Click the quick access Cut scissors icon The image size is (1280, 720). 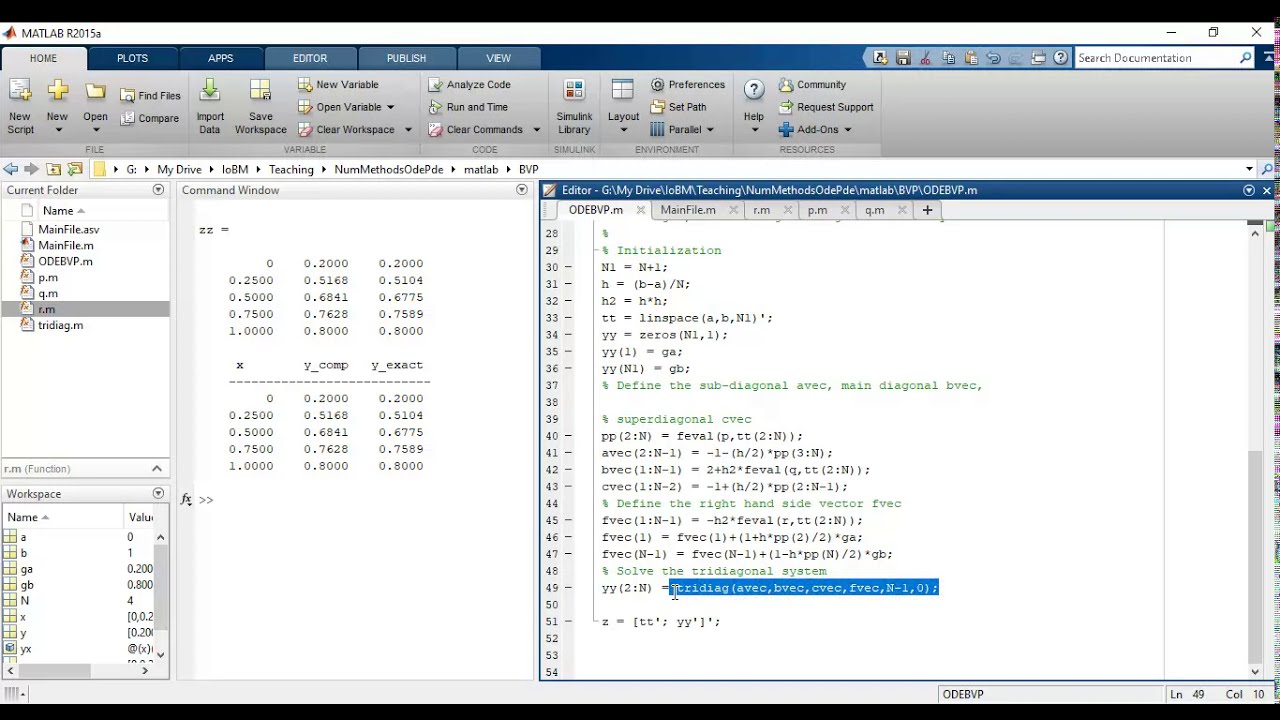pyautogui.click(x=926, y=58)
